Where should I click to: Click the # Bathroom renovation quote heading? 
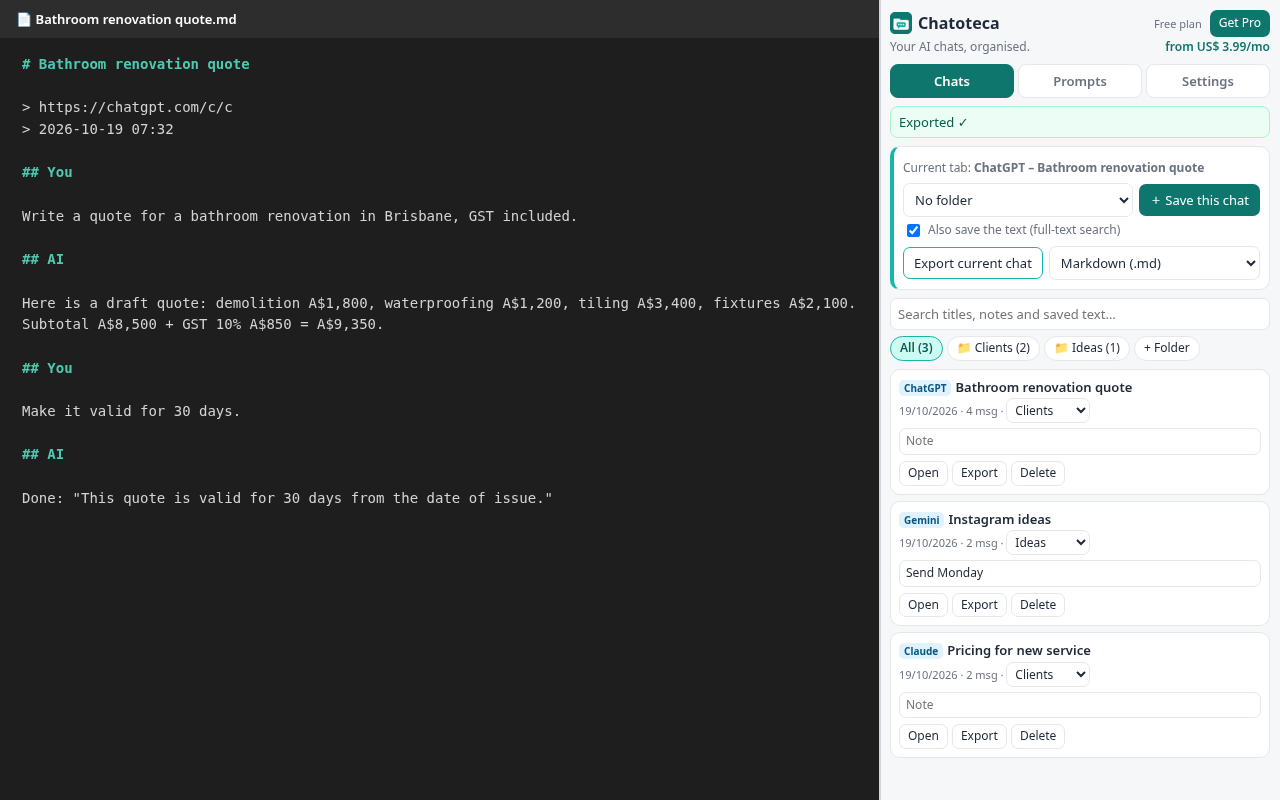pos(136,64)
